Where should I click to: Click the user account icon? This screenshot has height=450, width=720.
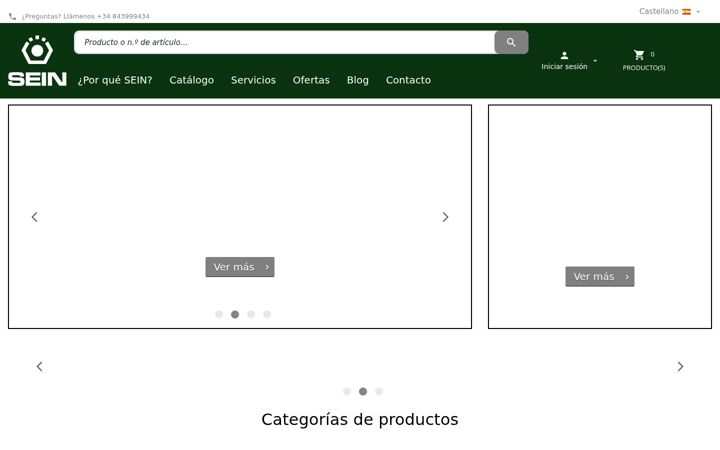coord(564,55)
